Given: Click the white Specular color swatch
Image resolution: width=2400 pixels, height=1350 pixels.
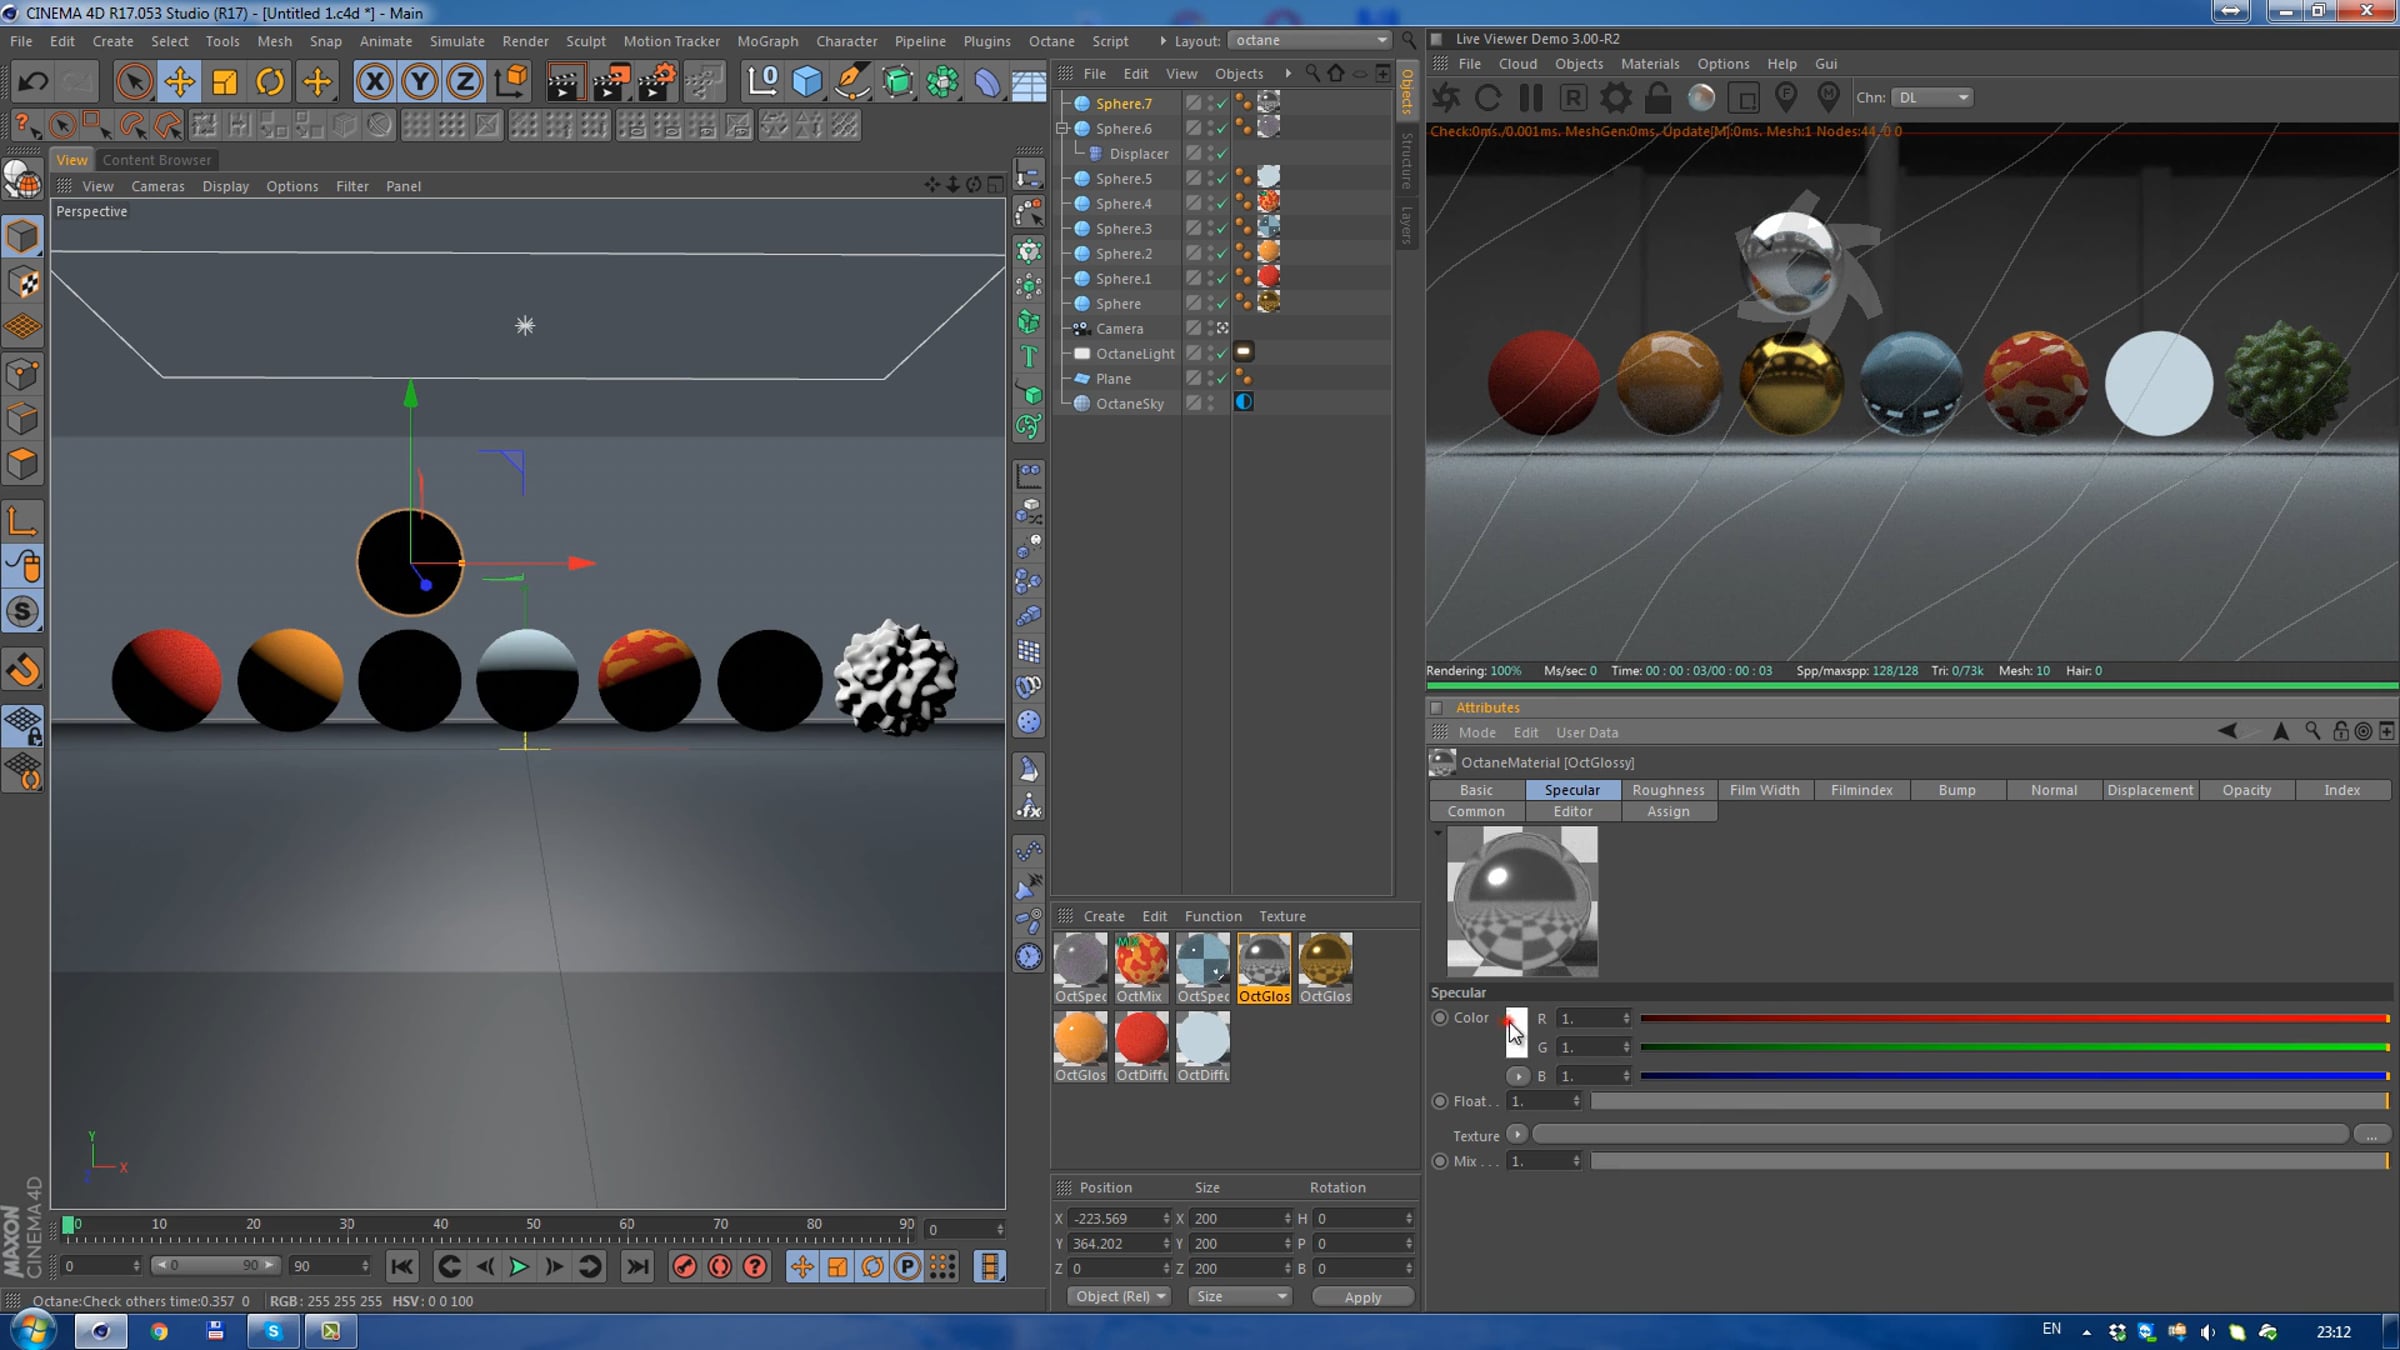Looking at the screenshot, I should click(x=1517, y=1033).
